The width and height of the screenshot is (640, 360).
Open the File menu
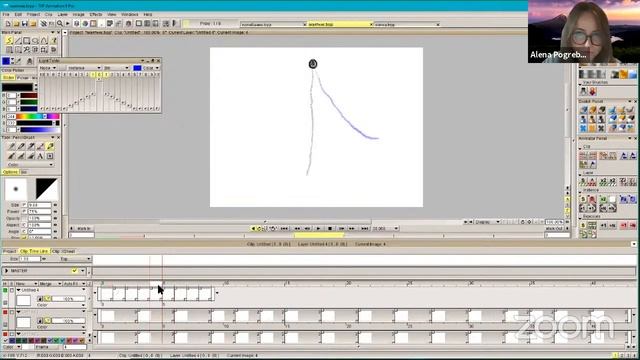[6, 14]
